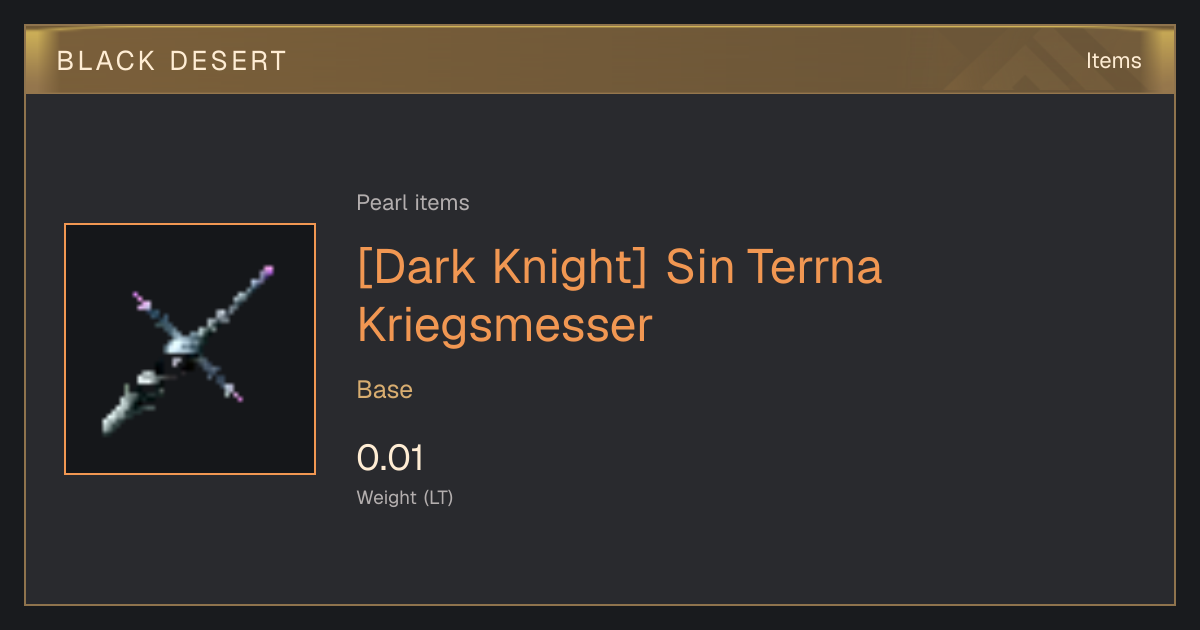Click the 0.01 weight value

[390, 458]
